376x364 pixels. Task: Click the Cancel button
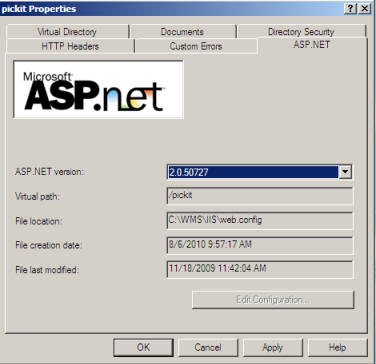208,348
